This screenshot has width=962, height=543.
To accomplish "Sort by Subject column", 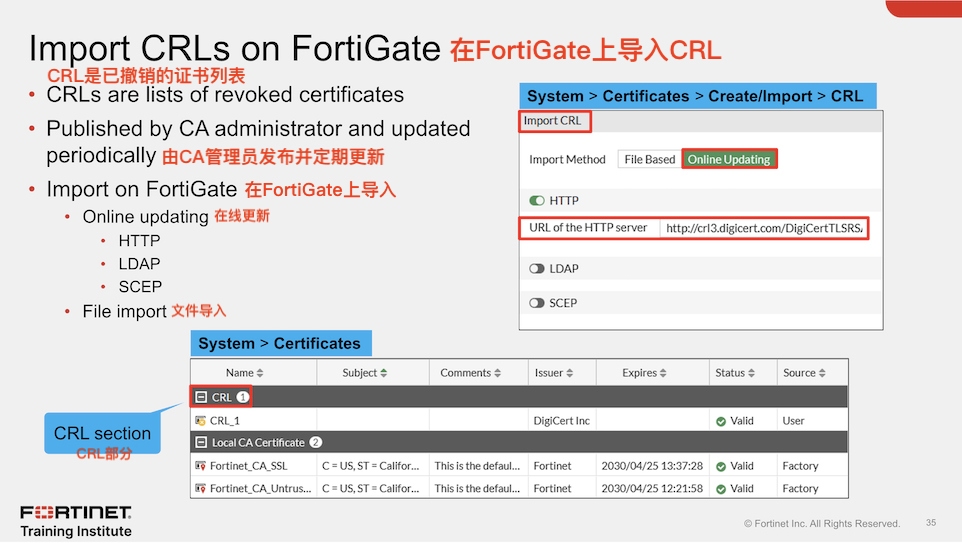I will 364,373.
